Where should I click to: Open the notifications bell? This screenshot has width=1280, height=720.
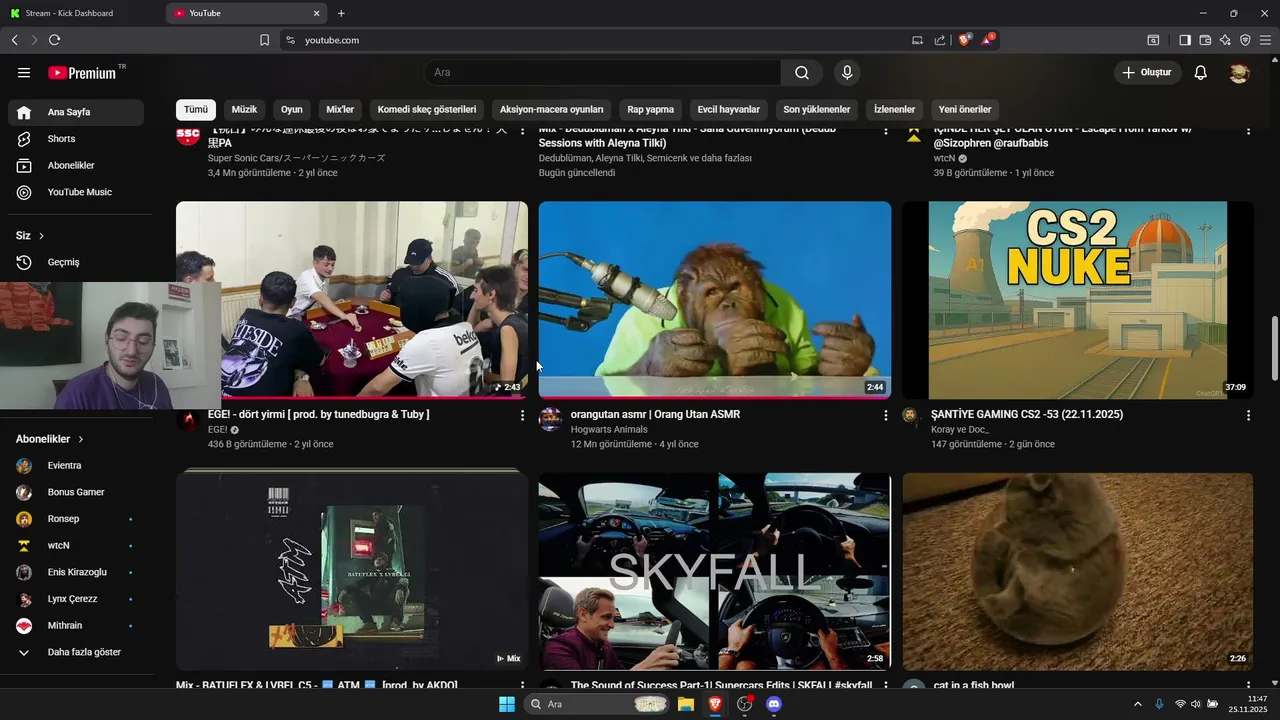pos(1201,72)
